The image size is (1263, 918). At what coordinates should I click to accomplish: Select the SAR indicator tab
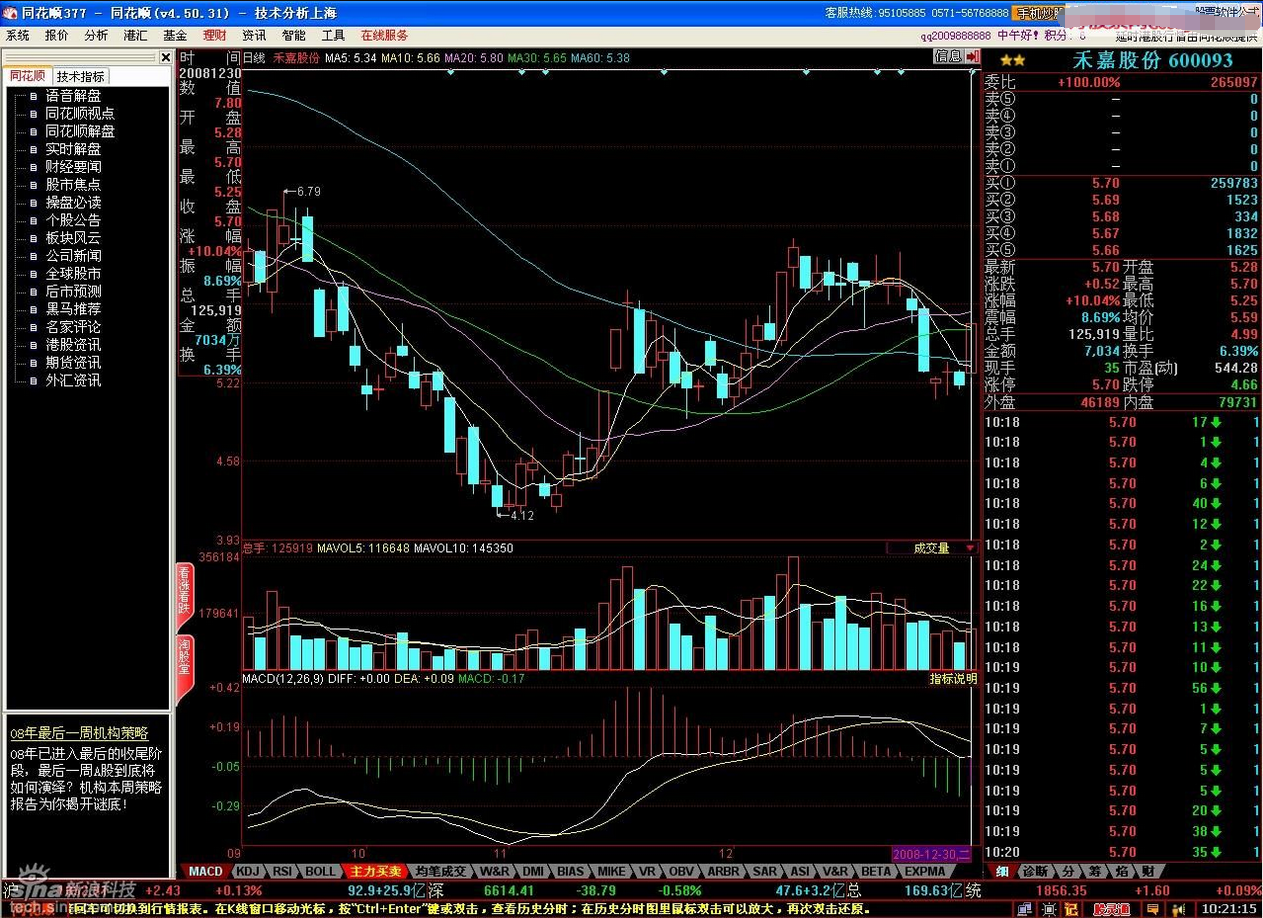764,871
